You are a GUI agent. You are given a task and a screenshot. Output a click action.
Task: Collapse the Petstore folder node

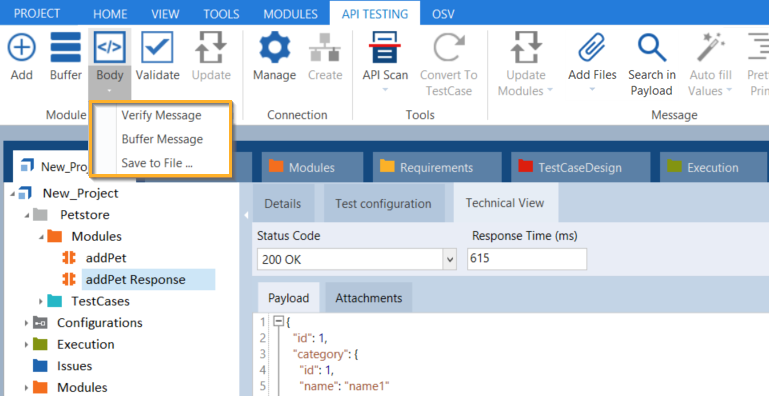click(x=26, y=215)
